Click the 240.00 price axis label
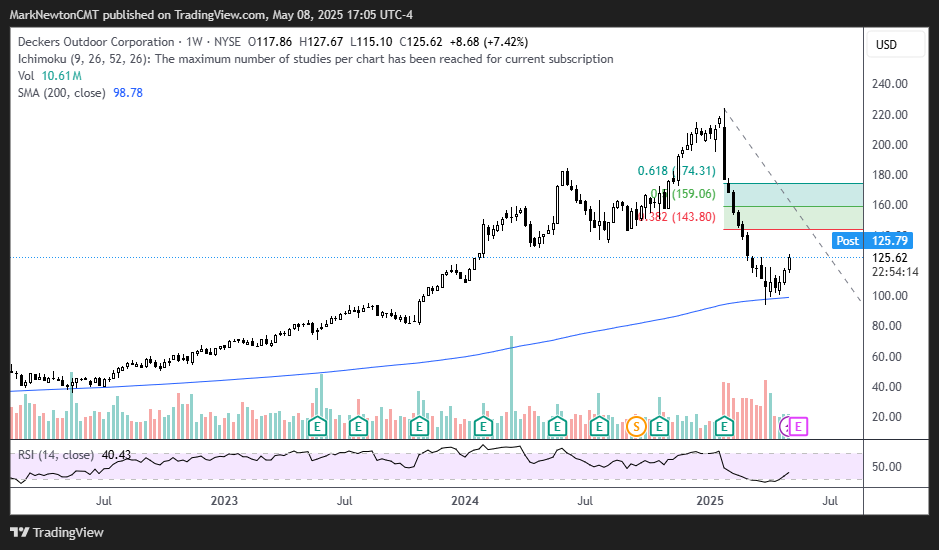 point(890,83)
